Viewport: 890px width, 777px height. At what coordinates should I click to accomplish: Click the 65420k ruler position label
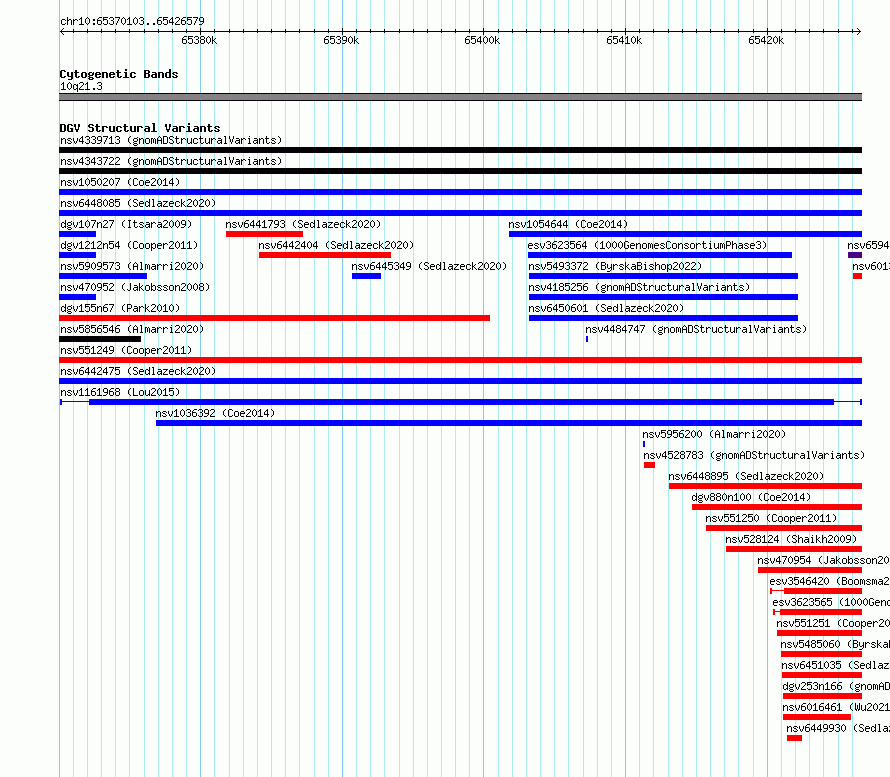click(x=766, y=40)
